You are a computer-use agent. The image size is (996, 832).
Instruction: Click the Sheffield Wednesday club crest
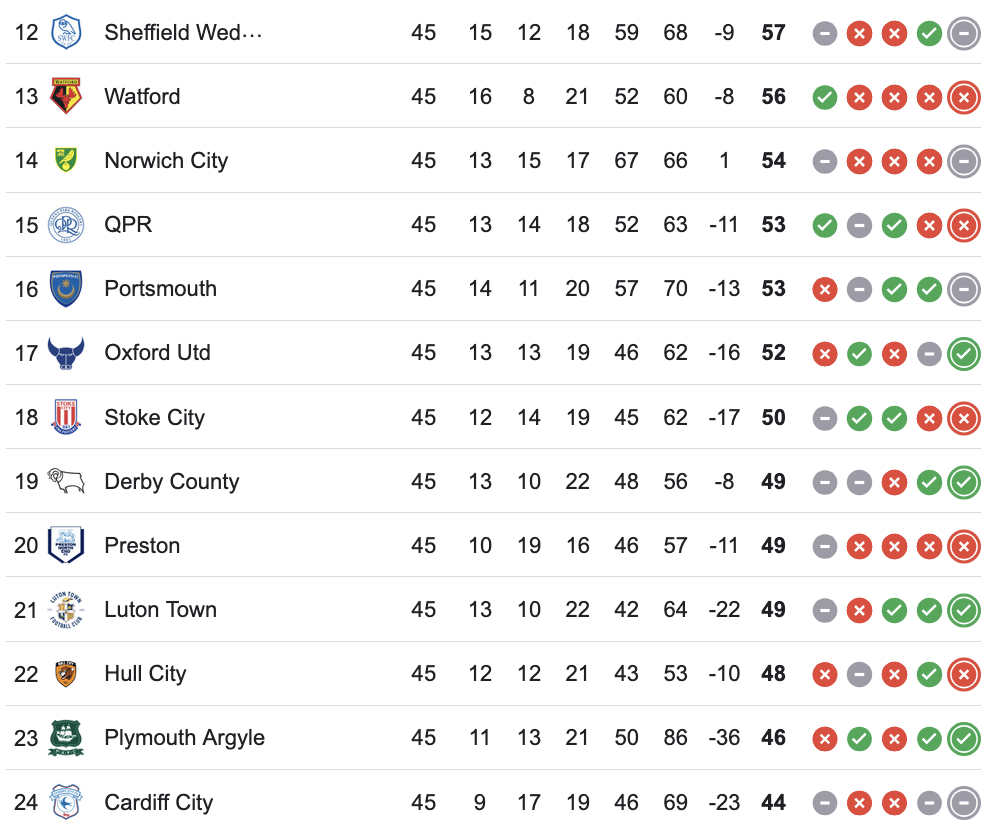click(x=66, y=32)
